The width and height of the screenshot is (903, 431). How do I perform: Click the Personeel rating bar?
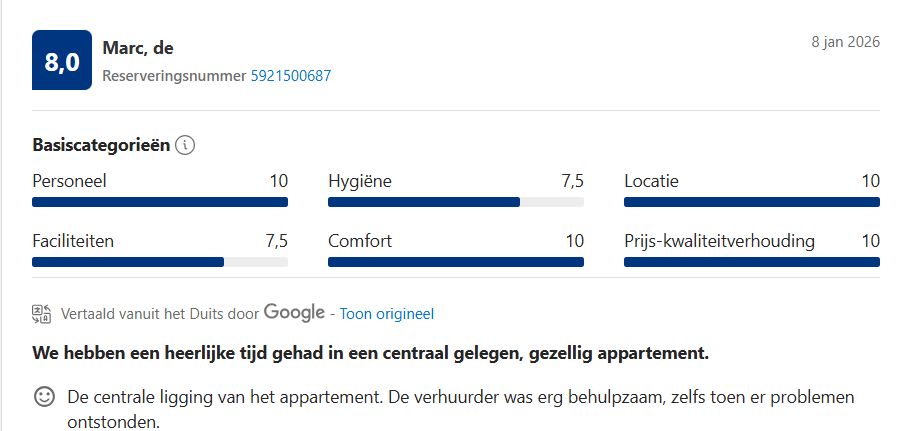[x=160, y=202]
